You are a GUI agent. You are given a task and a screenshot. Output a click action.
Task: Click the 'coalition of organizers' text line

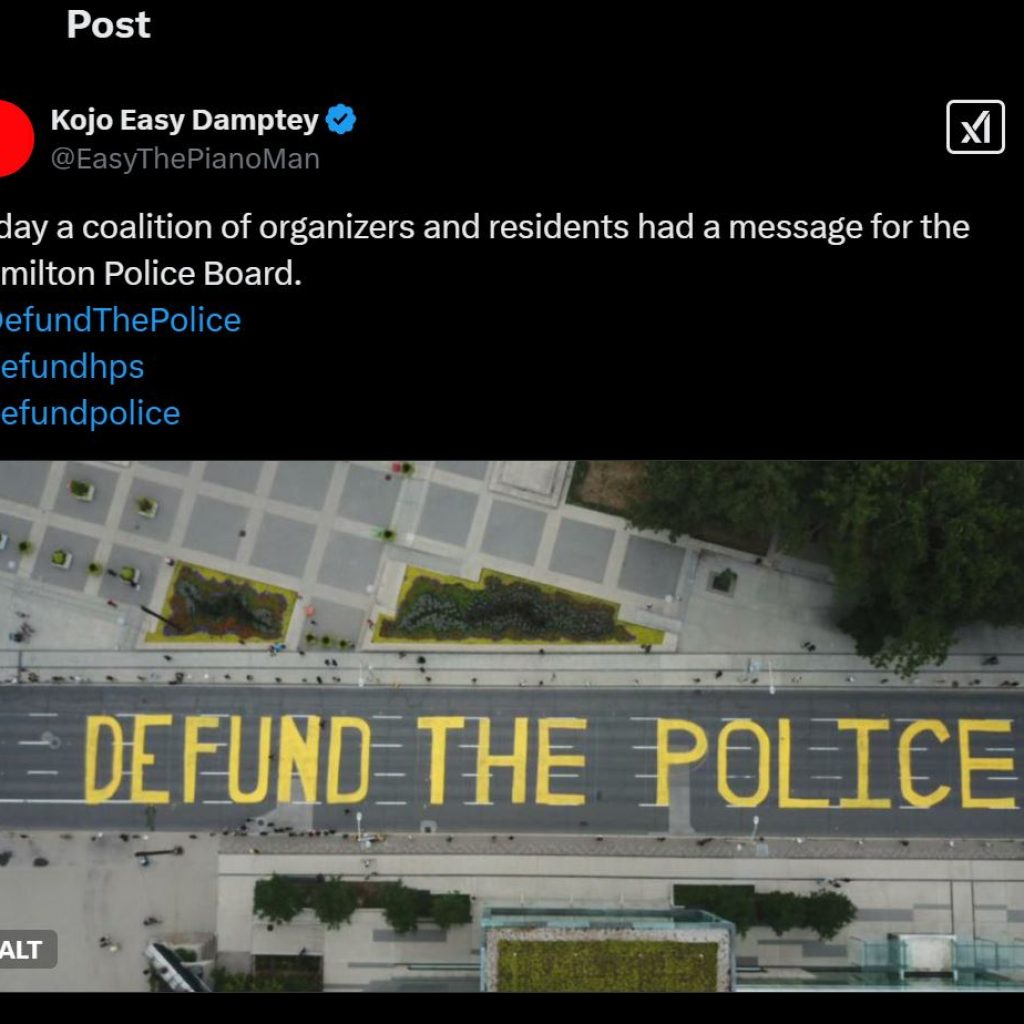(x=485, y=227)
